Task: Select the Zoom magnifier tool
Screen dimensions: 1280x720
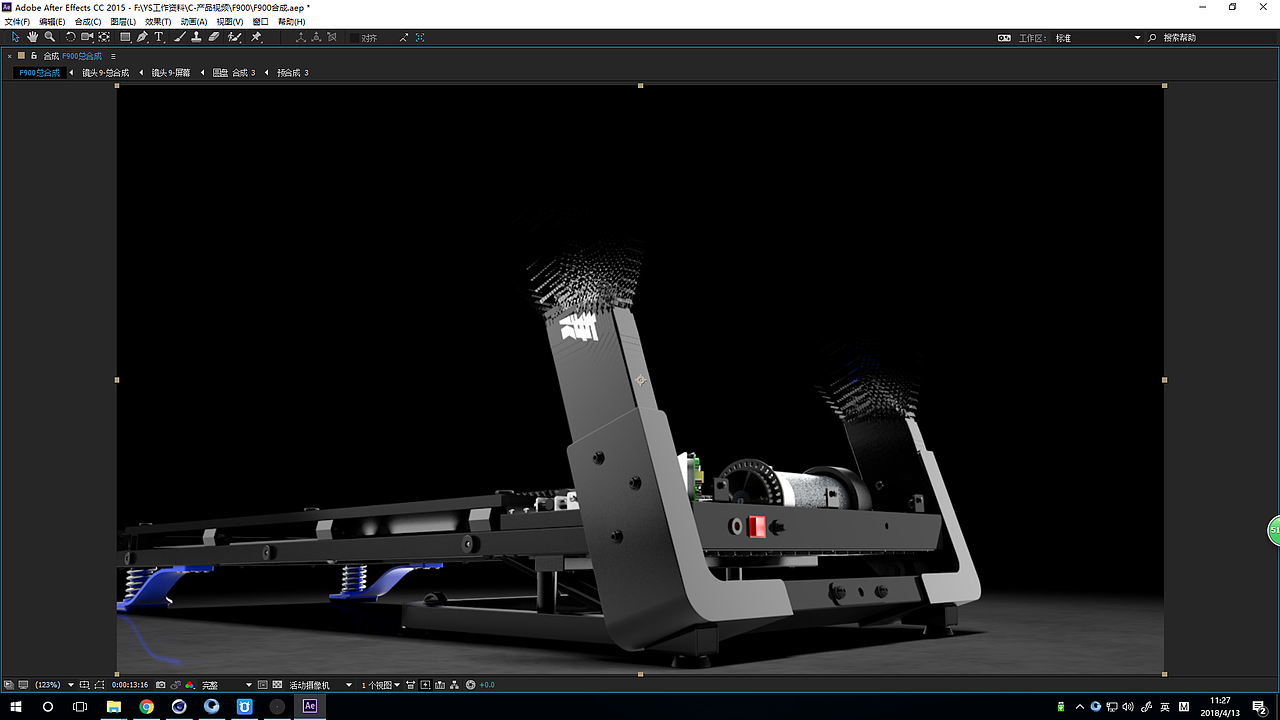Action: click(49, 37)
